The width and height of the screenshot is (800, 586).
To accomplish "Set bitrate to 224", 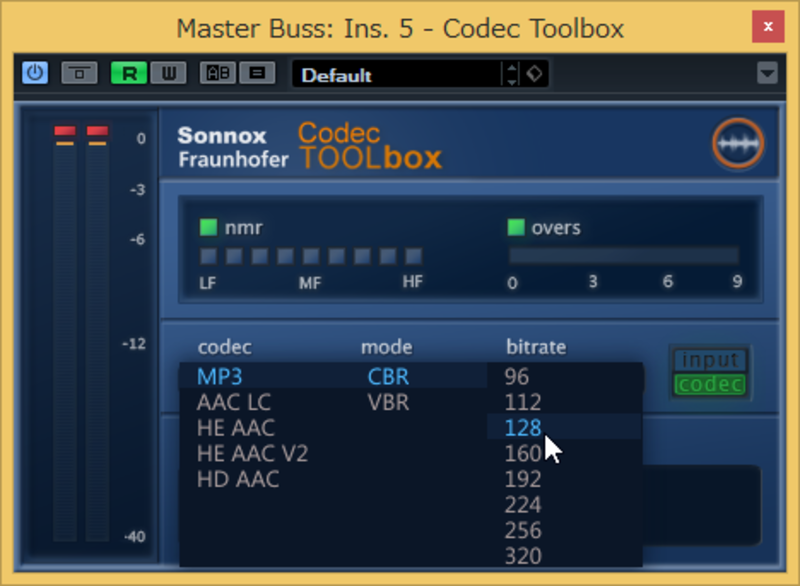I will tap(522, 504).
